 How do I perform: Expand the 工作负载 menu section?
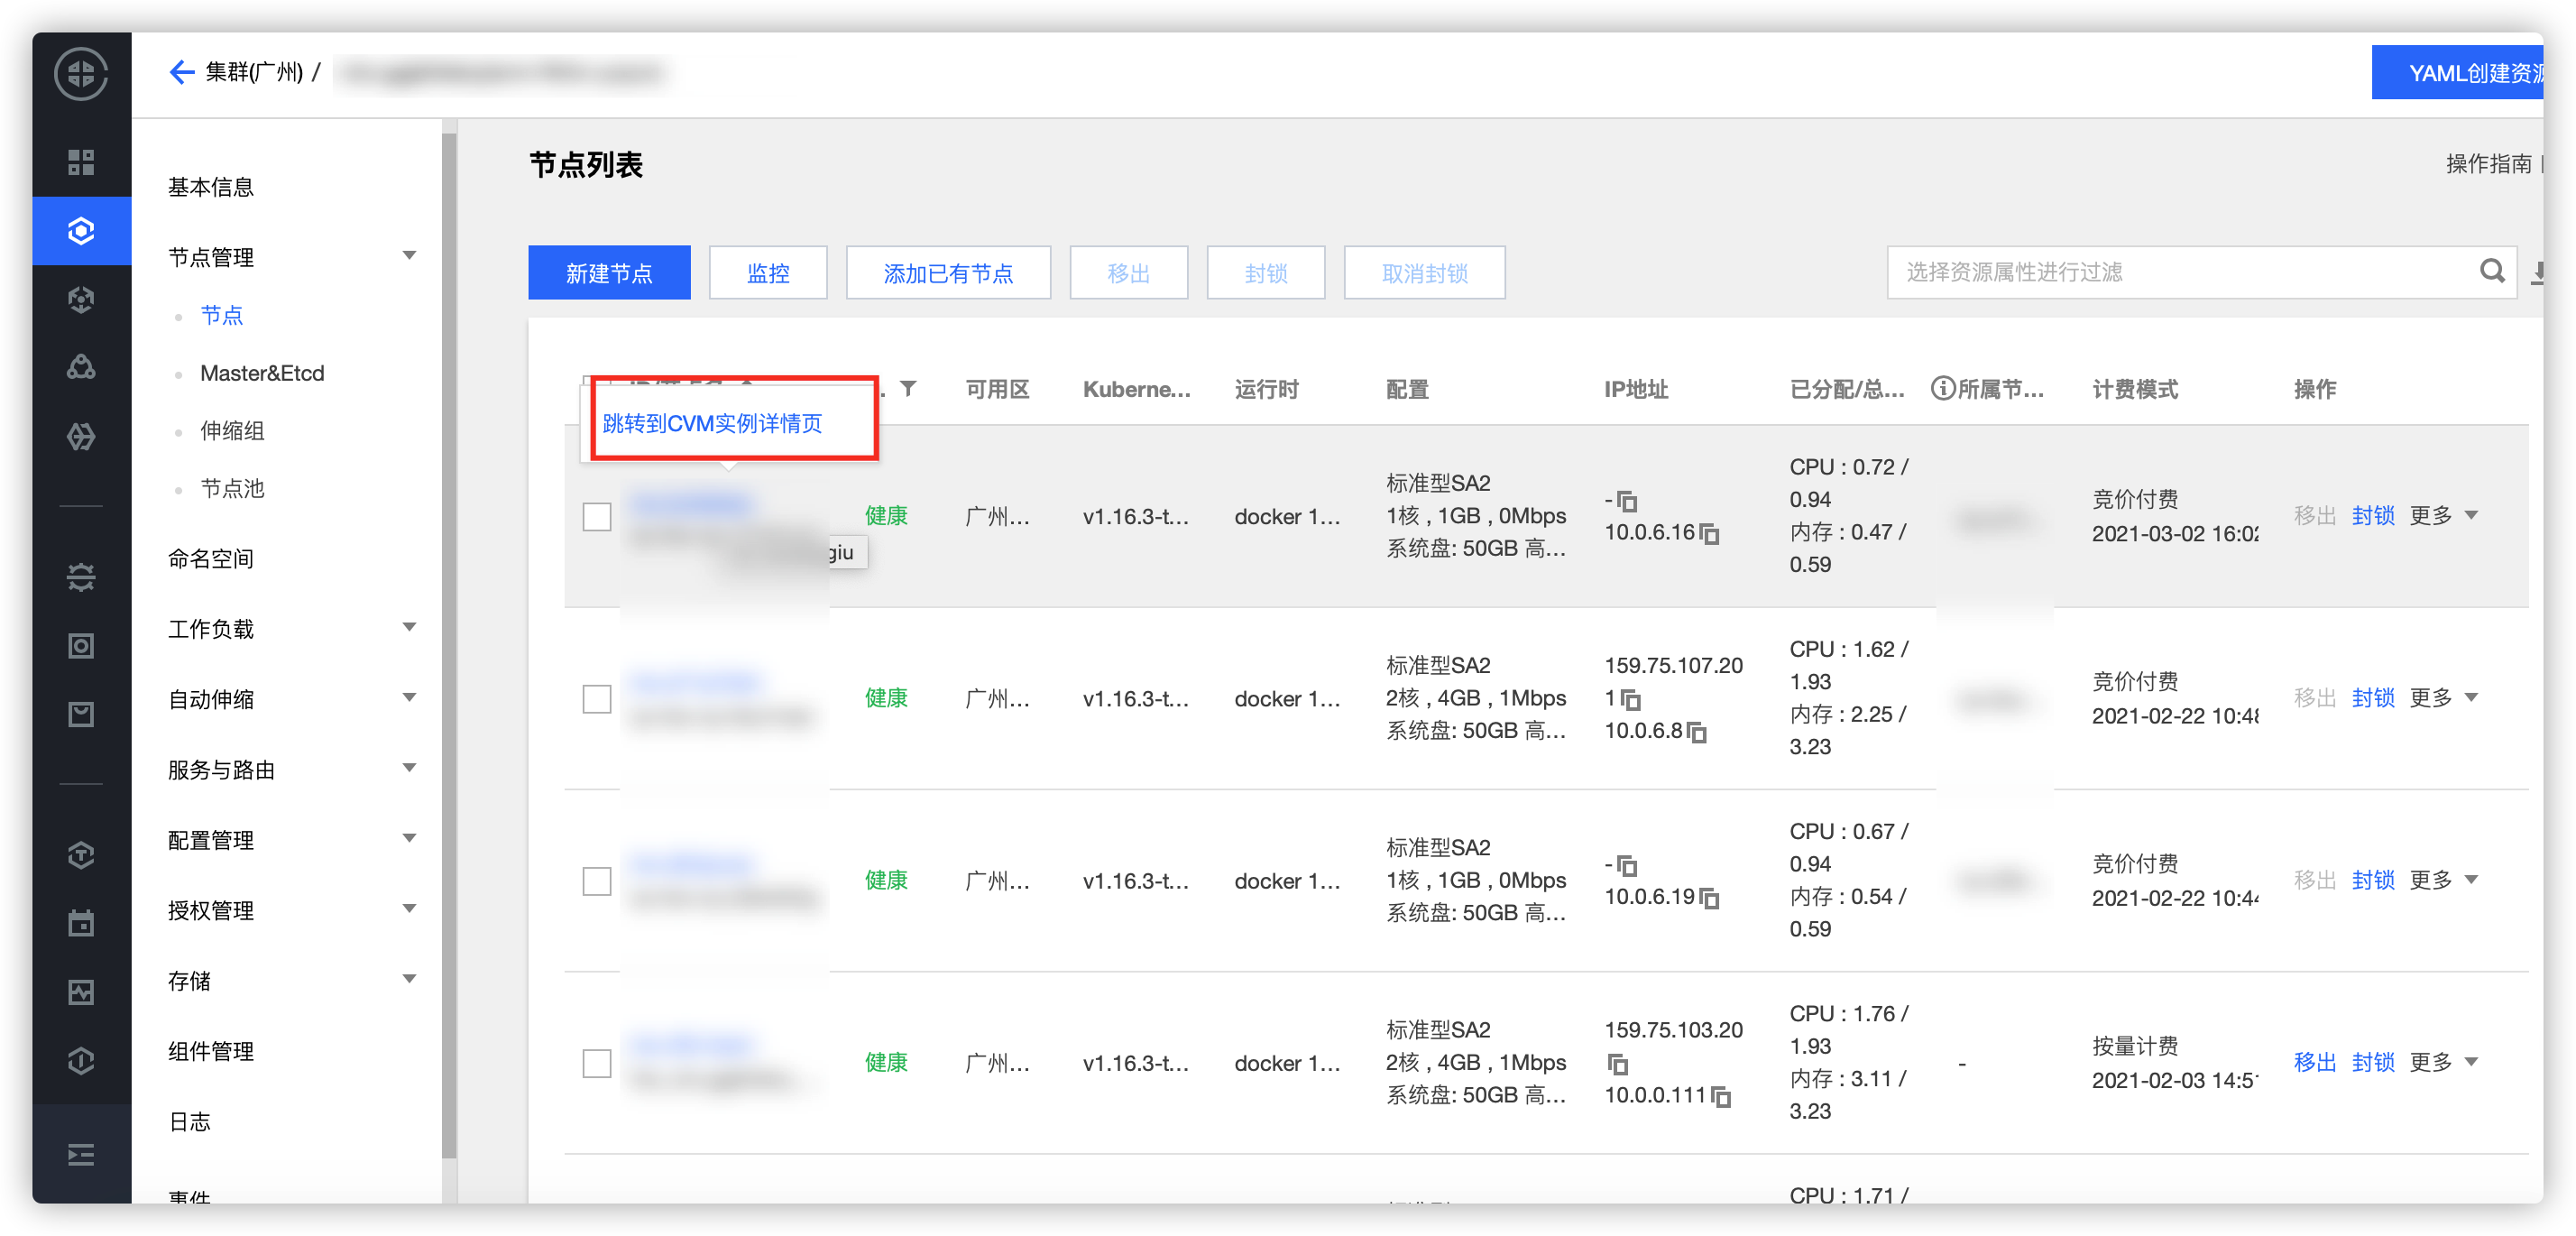coord(409,628)
